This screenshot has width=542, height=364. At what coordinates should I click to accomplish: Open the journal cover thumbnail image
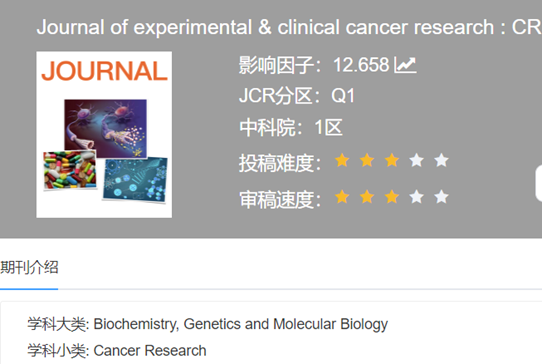coord(104,134)
